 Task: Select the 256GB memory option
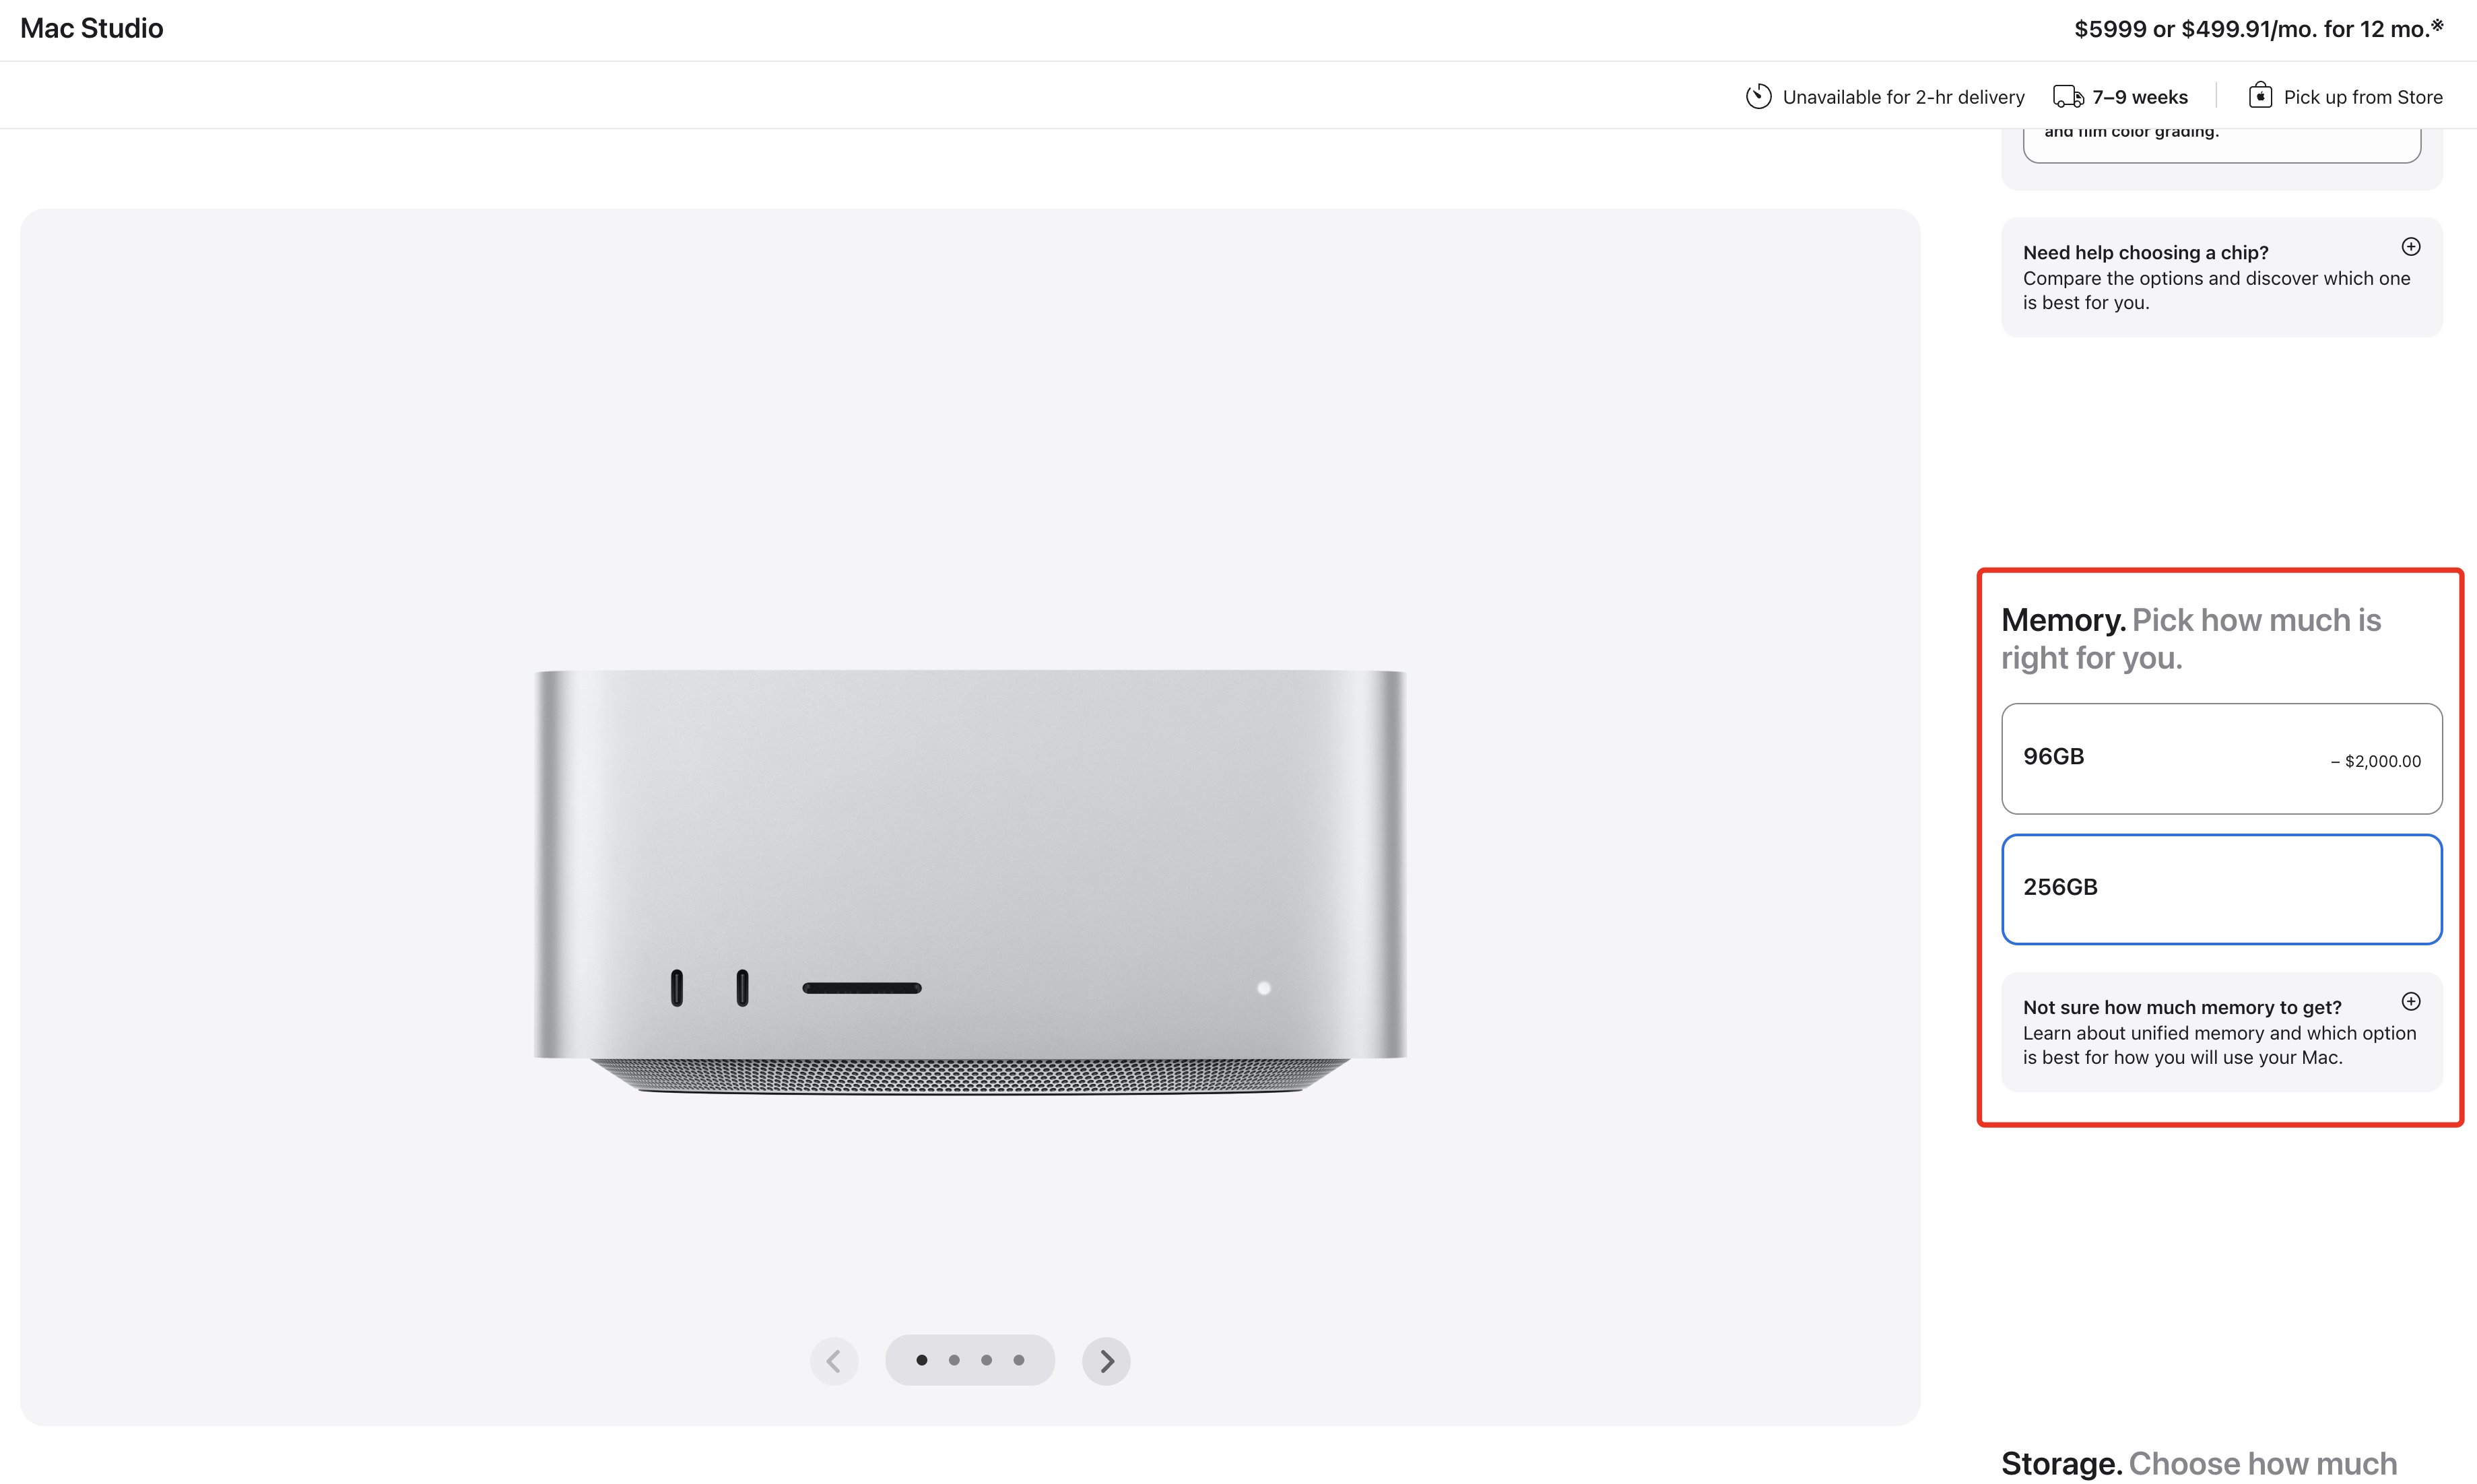(x=2222, y=889)
